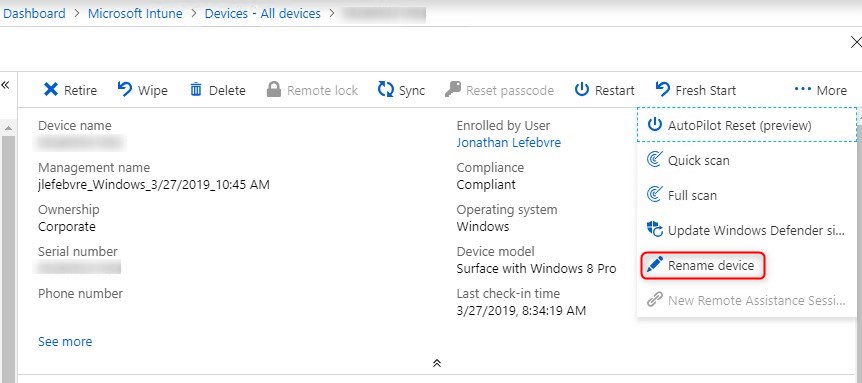Choose New Remote Assistance Session entry

747,301
